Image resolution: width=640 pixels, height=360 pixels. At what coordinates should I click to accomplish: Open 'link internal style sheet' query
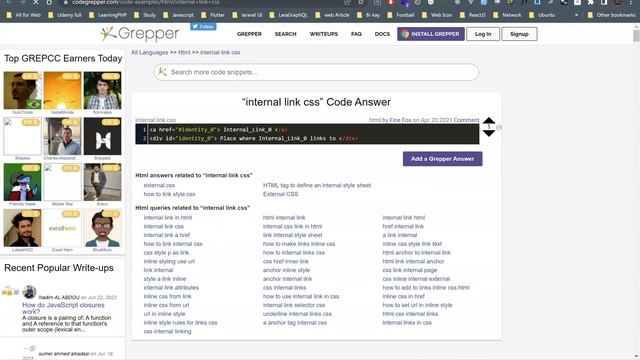(293, 235)
